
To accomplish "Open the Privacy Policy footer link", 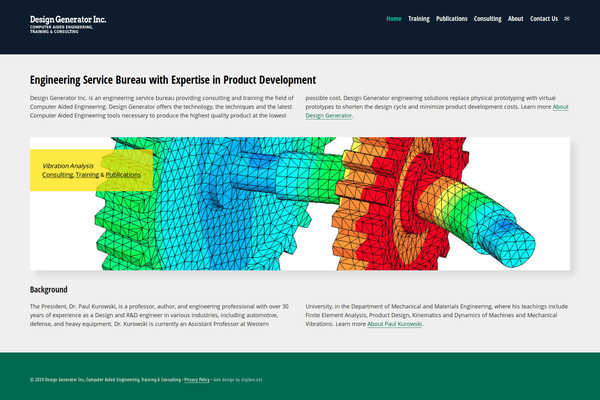I will coord(197,380).
